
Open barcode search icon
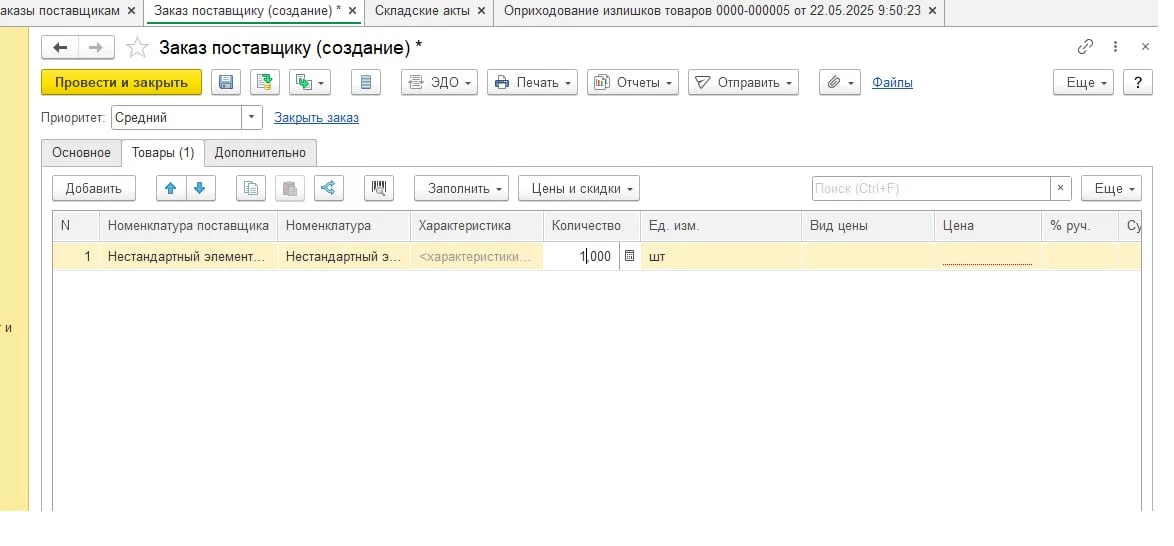[x=379, y=189]
